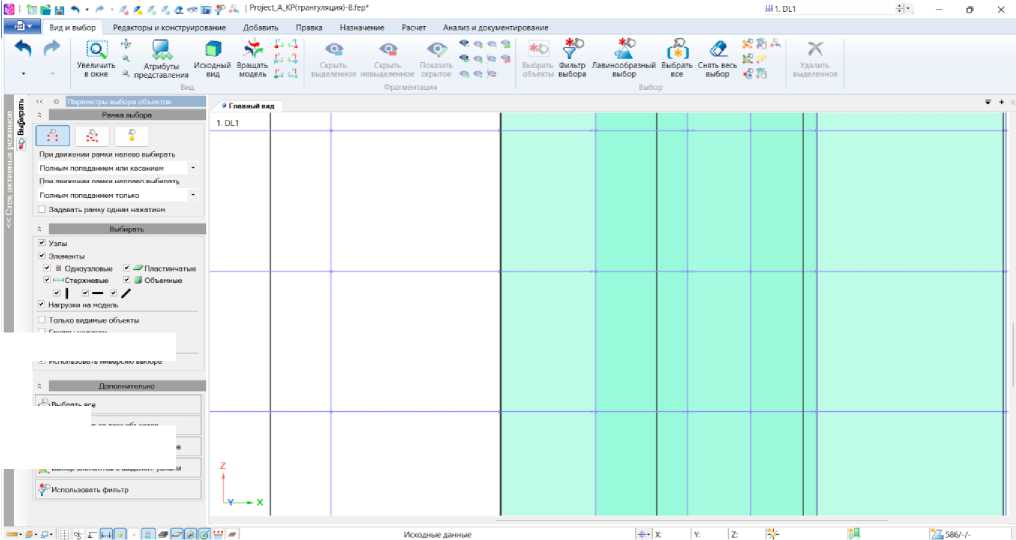Select the Главный вид view tab
Viewport: 1016px width, 540px height.
(x=248, y=106)
